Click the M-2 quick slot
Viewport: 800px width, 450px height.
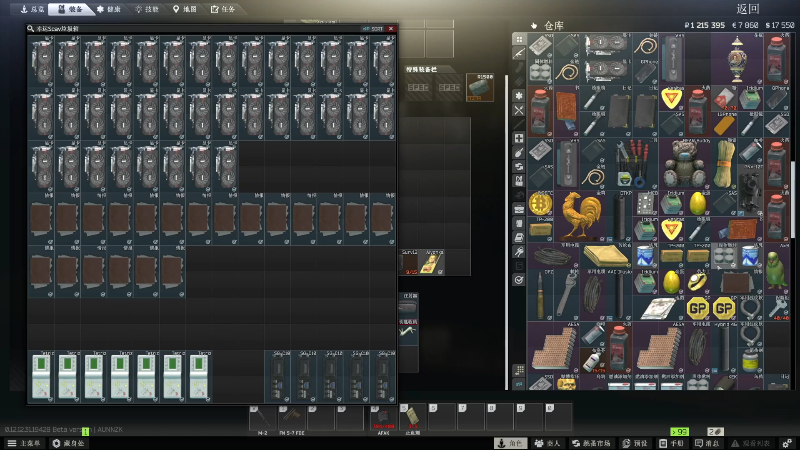point(263,419)
